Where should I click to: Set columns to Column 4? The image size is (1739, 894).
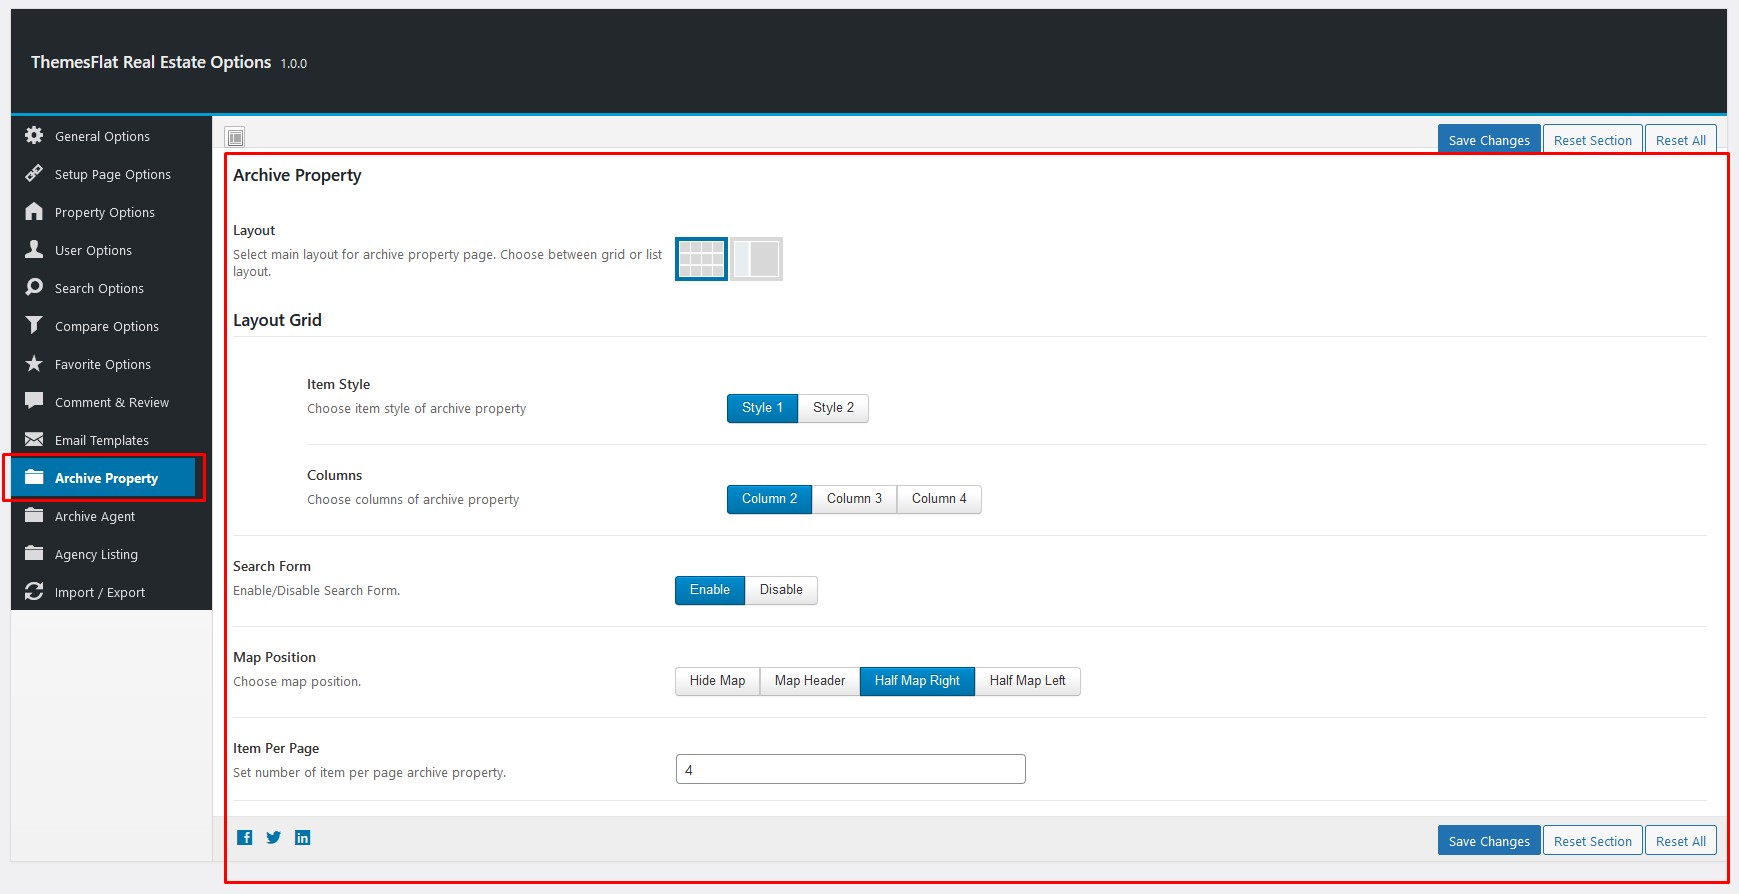[x=939, y=499]
